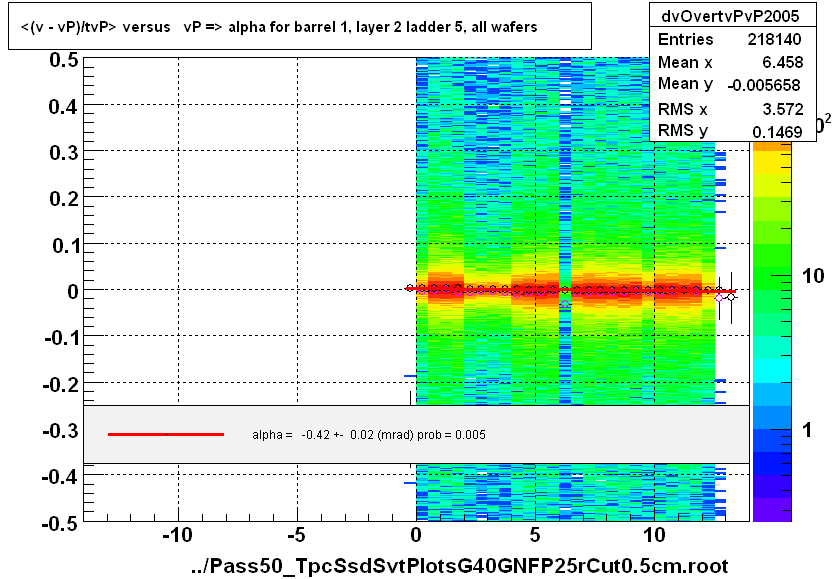Click the y-axis label -0.4
The image size is (833, 579).
click(x=61, y=477)
